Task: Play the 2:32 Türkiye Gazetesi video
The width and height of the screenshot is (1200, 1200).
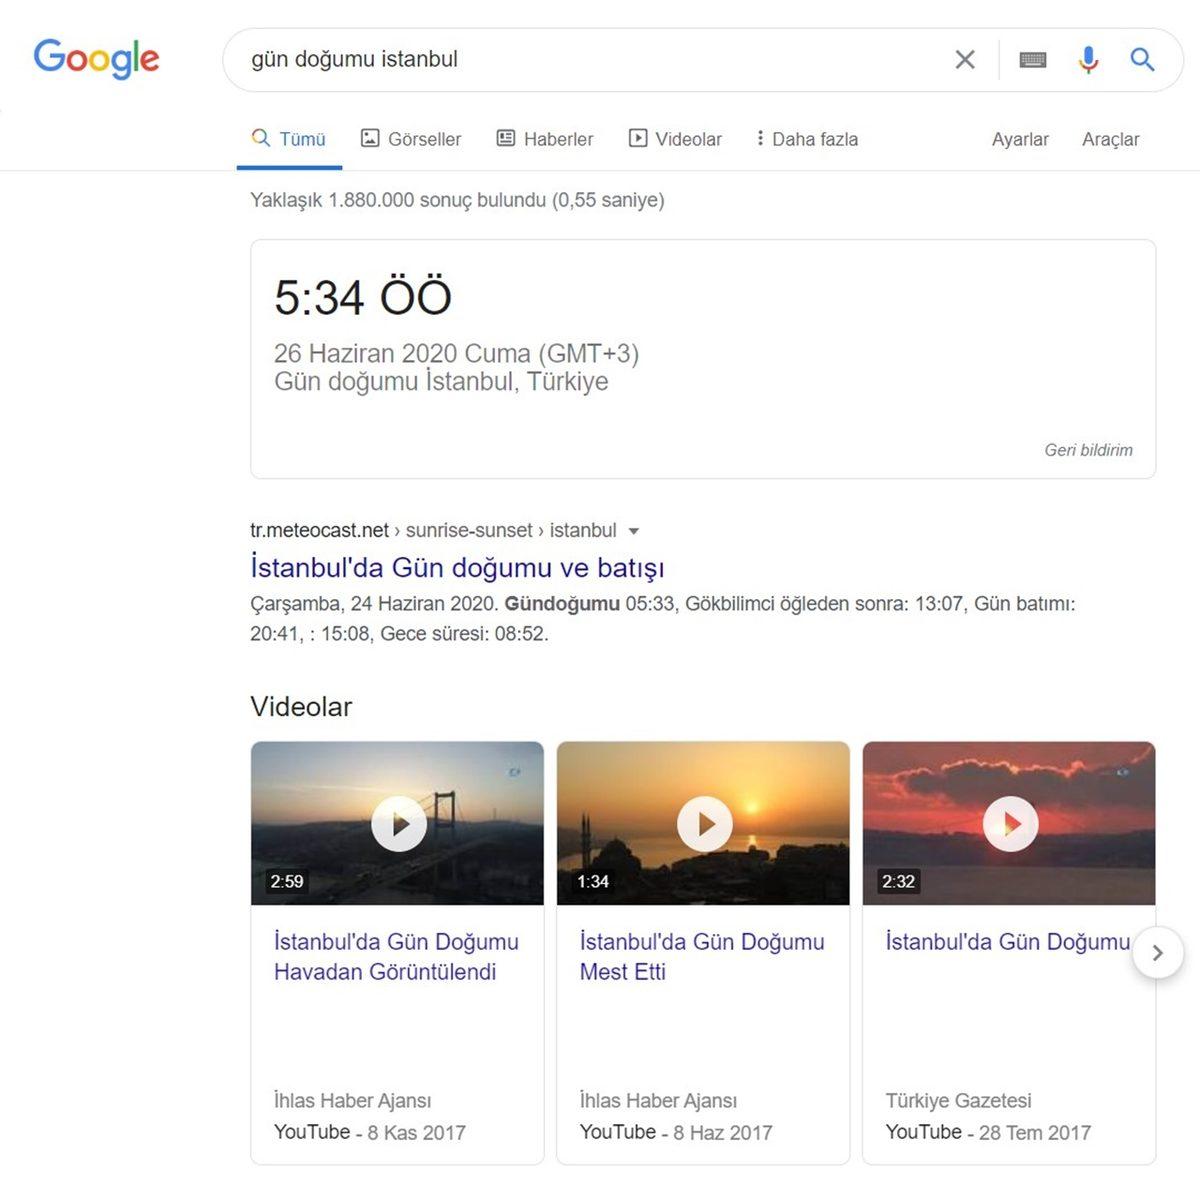Action: click(x=1009, y=822)
